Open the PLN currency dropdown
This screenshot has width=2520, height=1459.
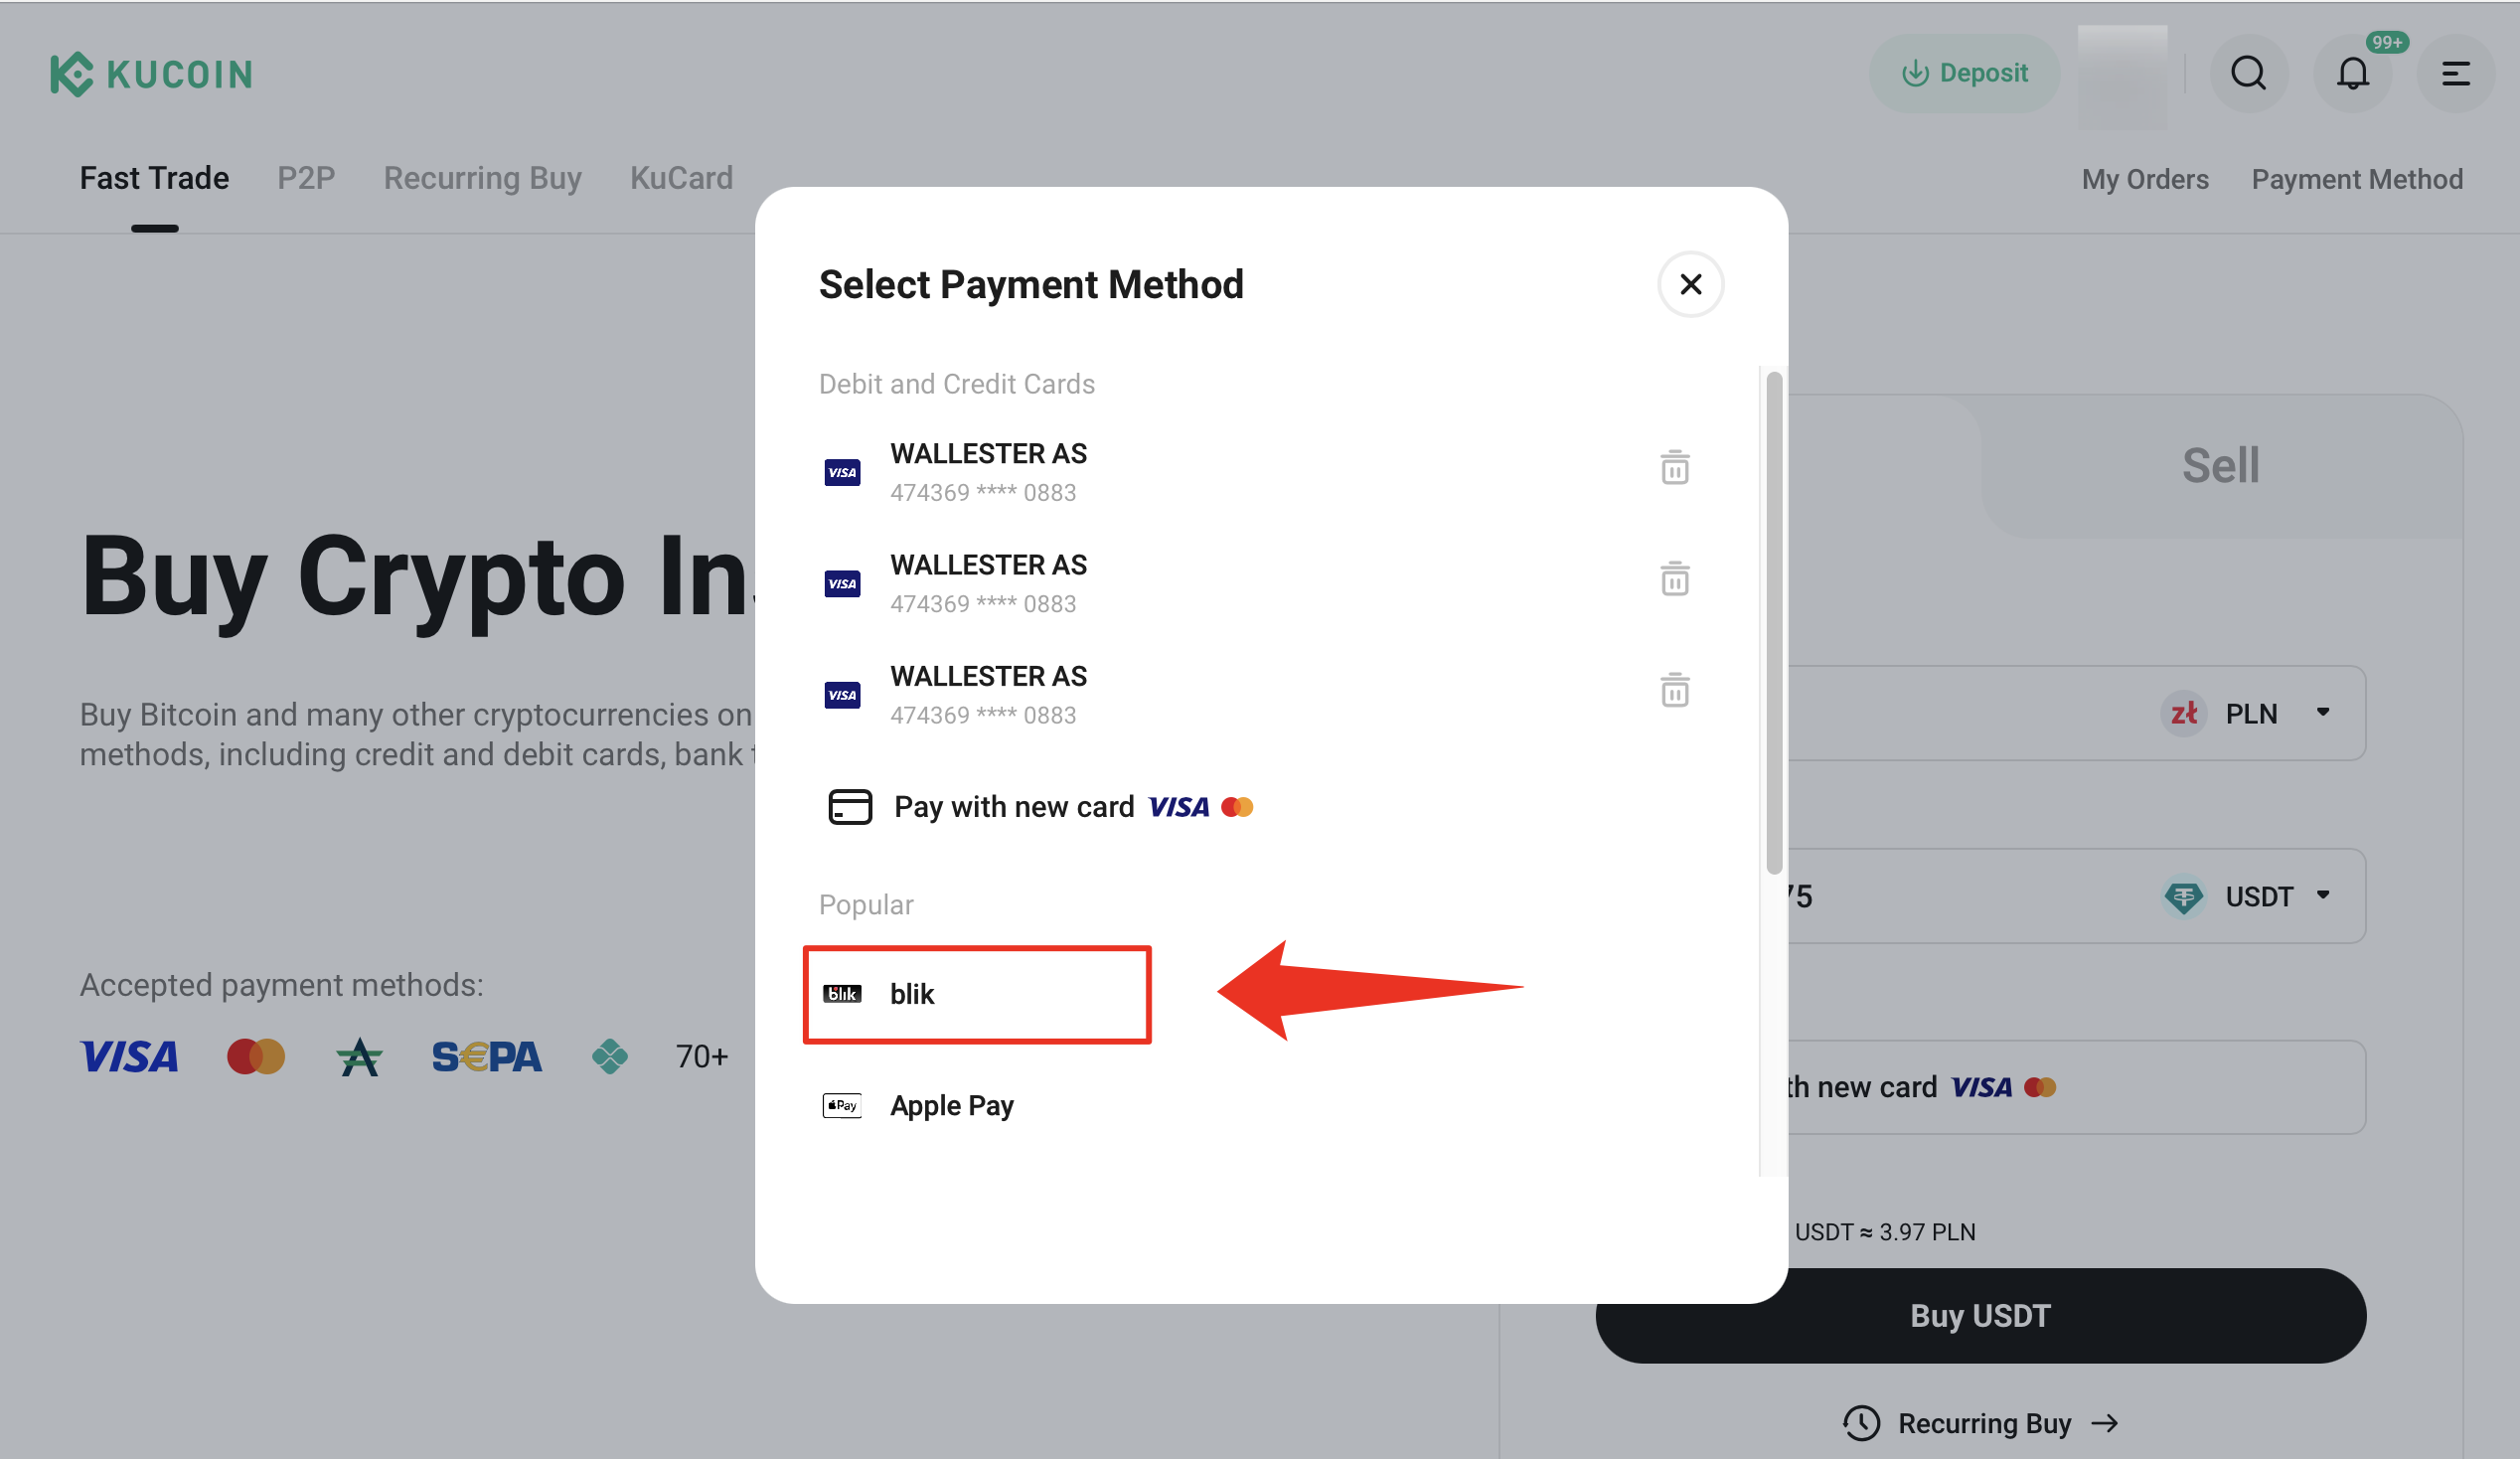(x=2250, y=713)
